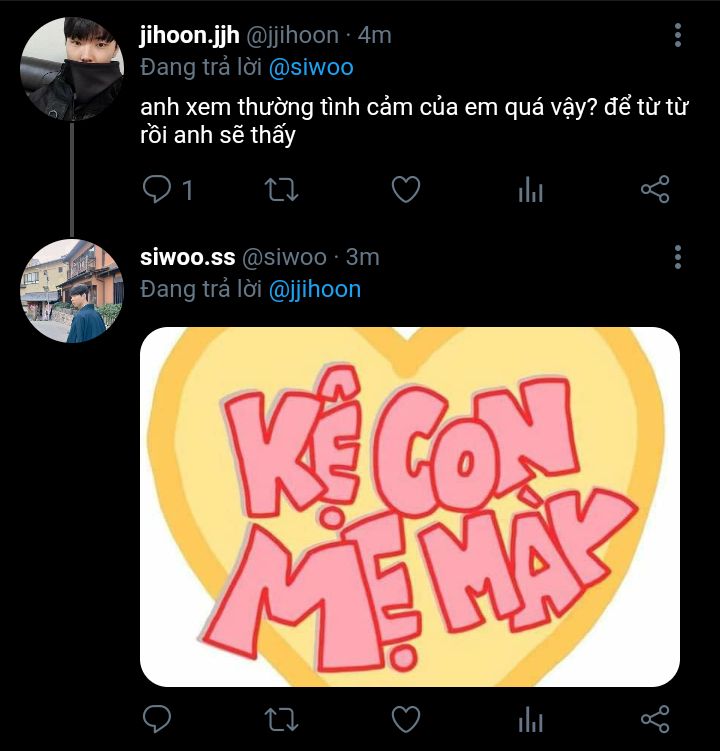Like jihoon.jjh's tweet with the heart
This screenshot has height=751, width=720.
tap(406, 190)
